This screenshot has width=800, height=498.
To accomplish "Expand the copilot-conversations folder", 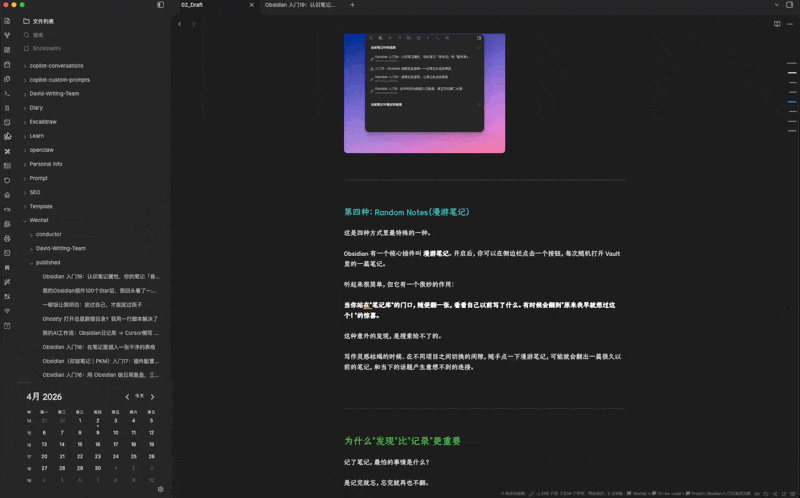I will pos(56,66).
